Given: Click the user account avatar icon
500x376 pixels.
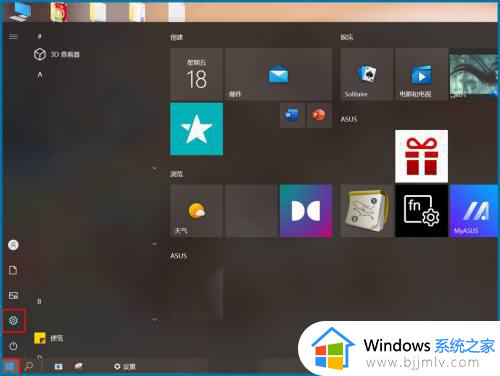Looking at the screenshot, I should click(x=13, y=245).
